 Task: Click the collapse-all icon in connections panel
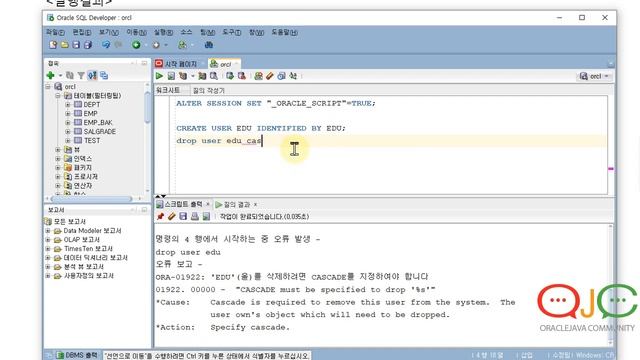104,76
